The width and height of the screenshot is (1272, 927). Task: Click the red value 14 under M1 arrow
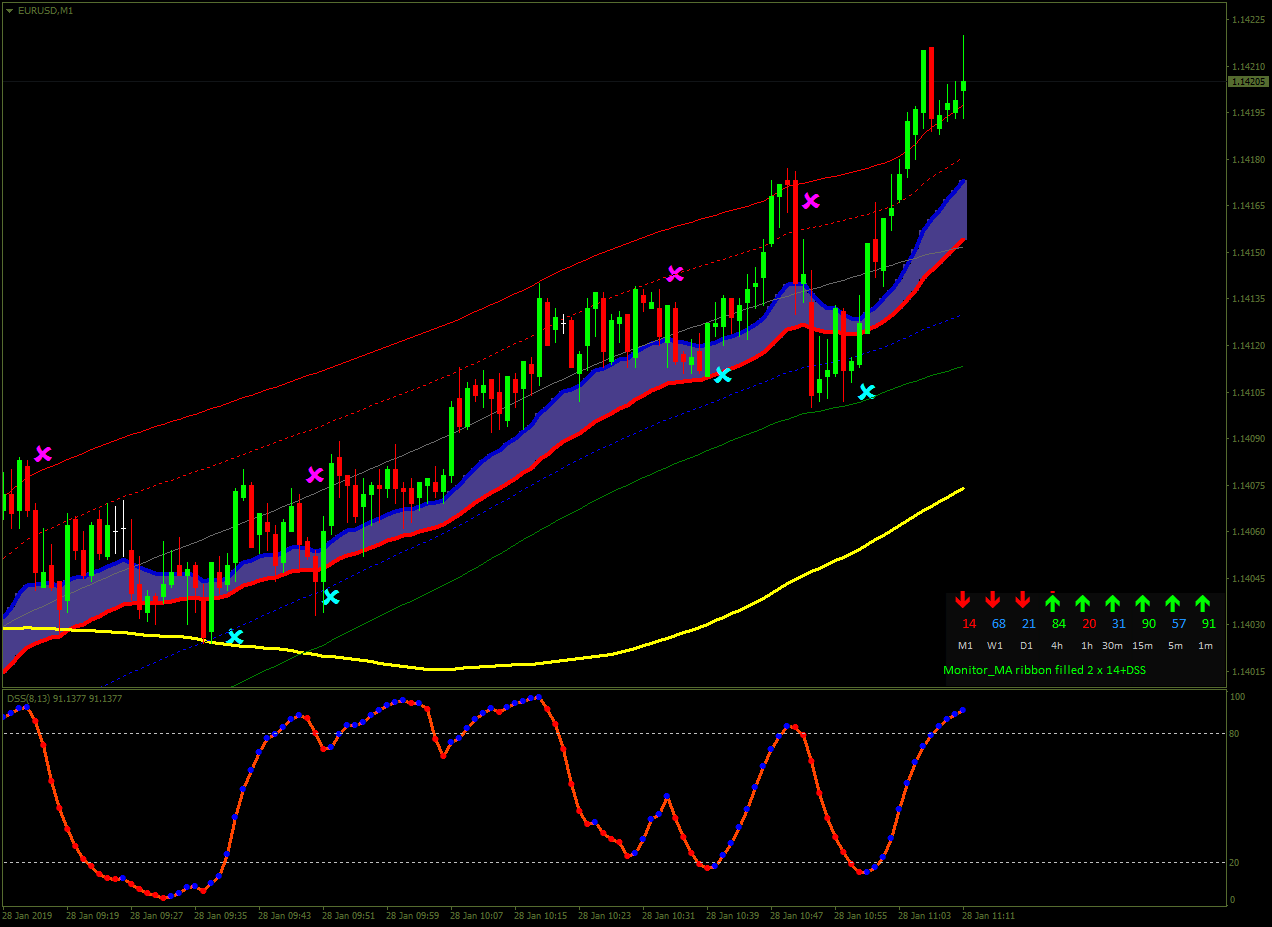pyautogui.click(x=969, y=624)
